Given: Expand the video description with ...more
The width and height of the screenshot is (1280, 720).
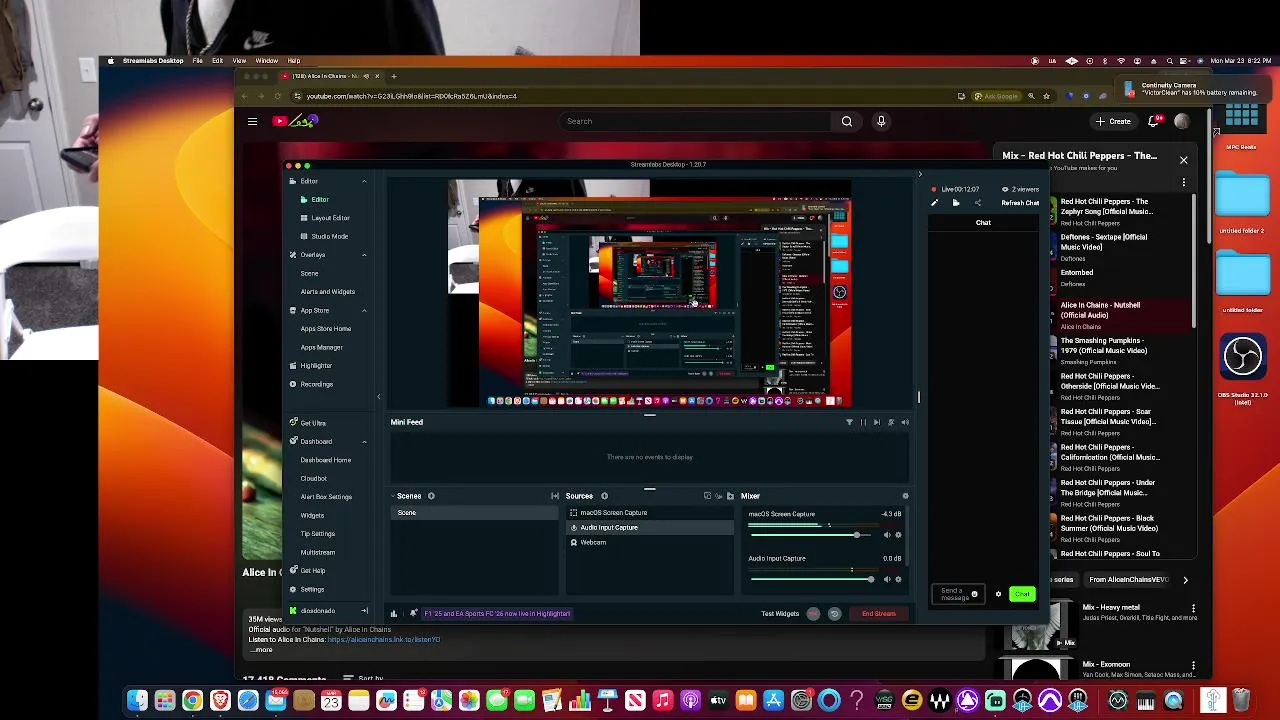Looking at the screenshot, I should (262, 650).
